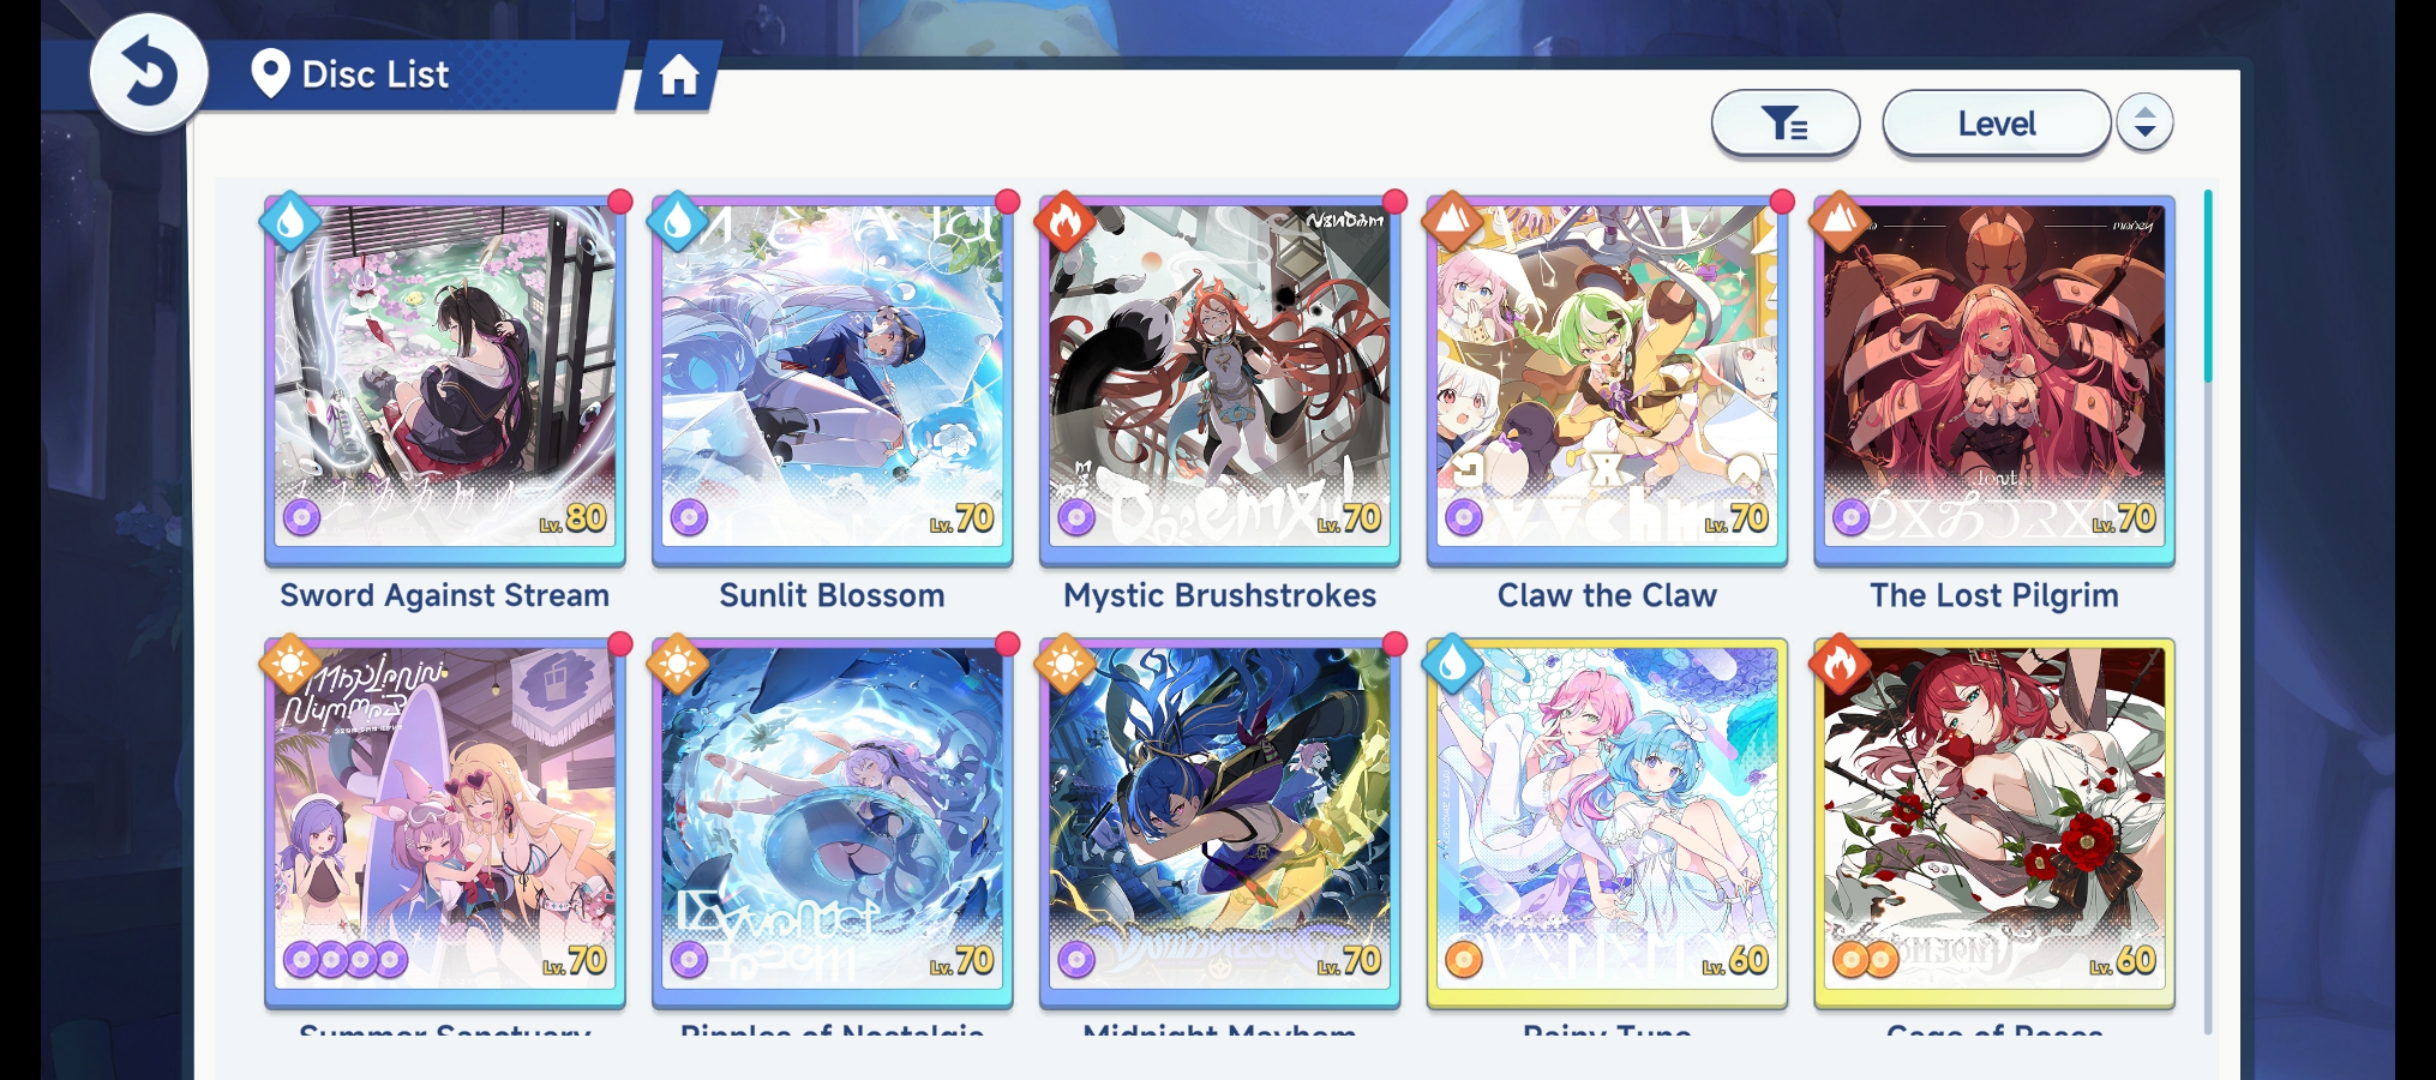Open the disc filter options
The width and height of the screenshot is (2436, 1080).
1785,123
